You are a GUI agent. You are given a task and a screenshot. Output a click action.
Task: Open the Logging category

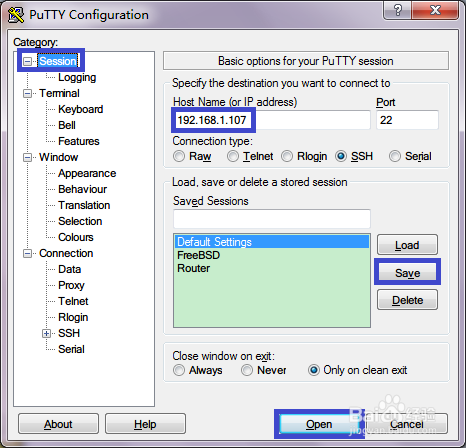77,77
